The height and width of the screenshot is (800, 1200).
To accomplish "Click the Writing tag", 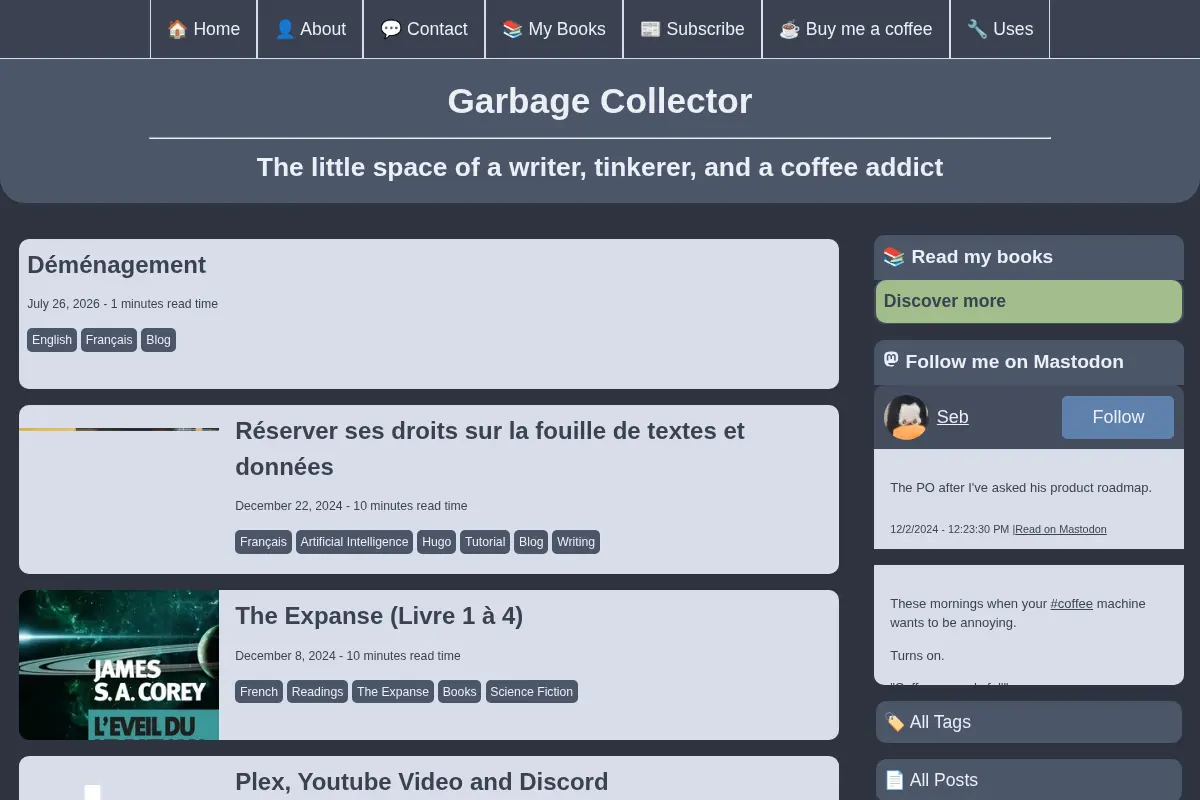I will click(576, 542).
